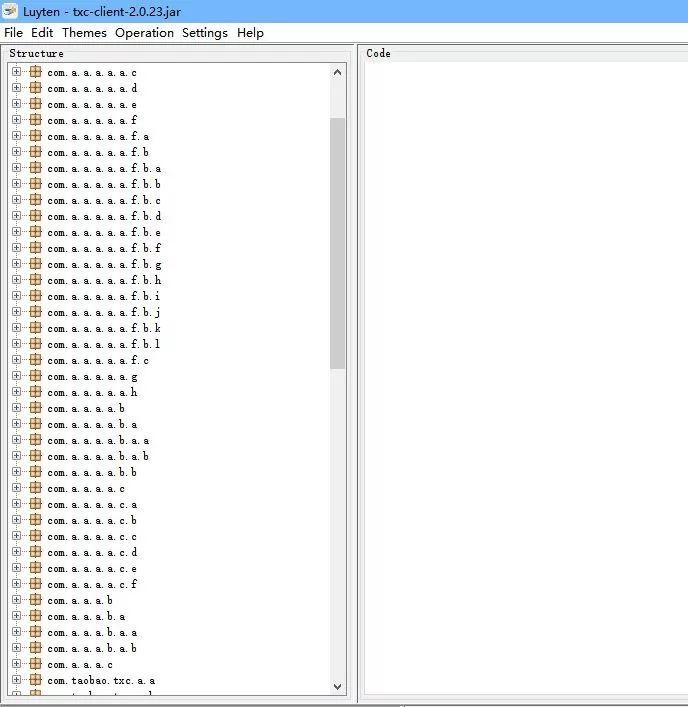Expand package com.a.a.a.a.b.a.b node

point(17,456)
